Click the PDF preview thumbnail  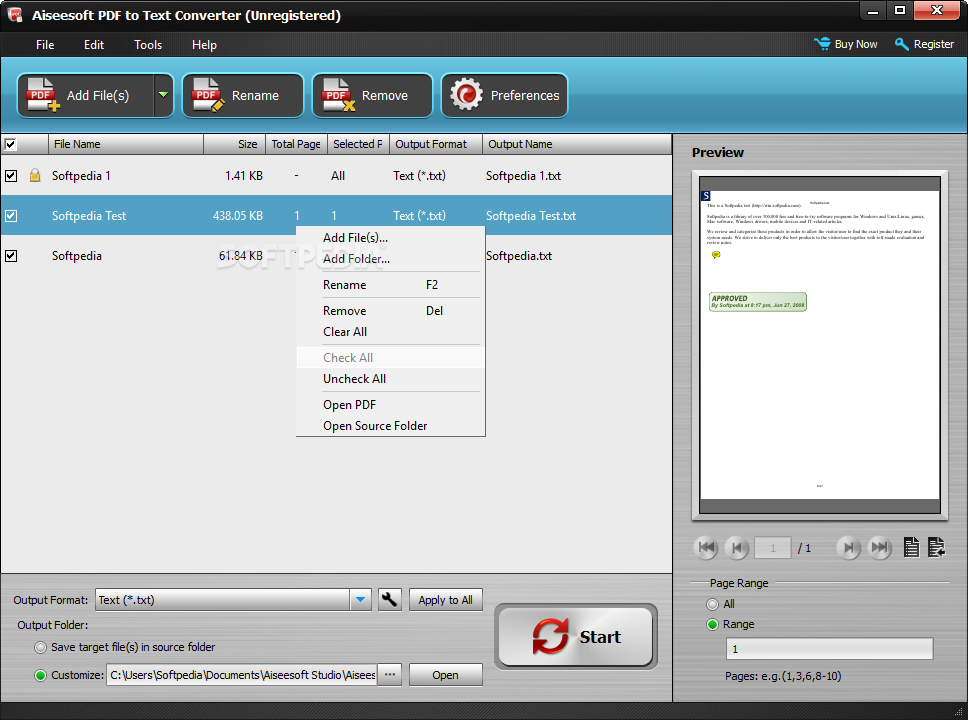coord(819,345)
